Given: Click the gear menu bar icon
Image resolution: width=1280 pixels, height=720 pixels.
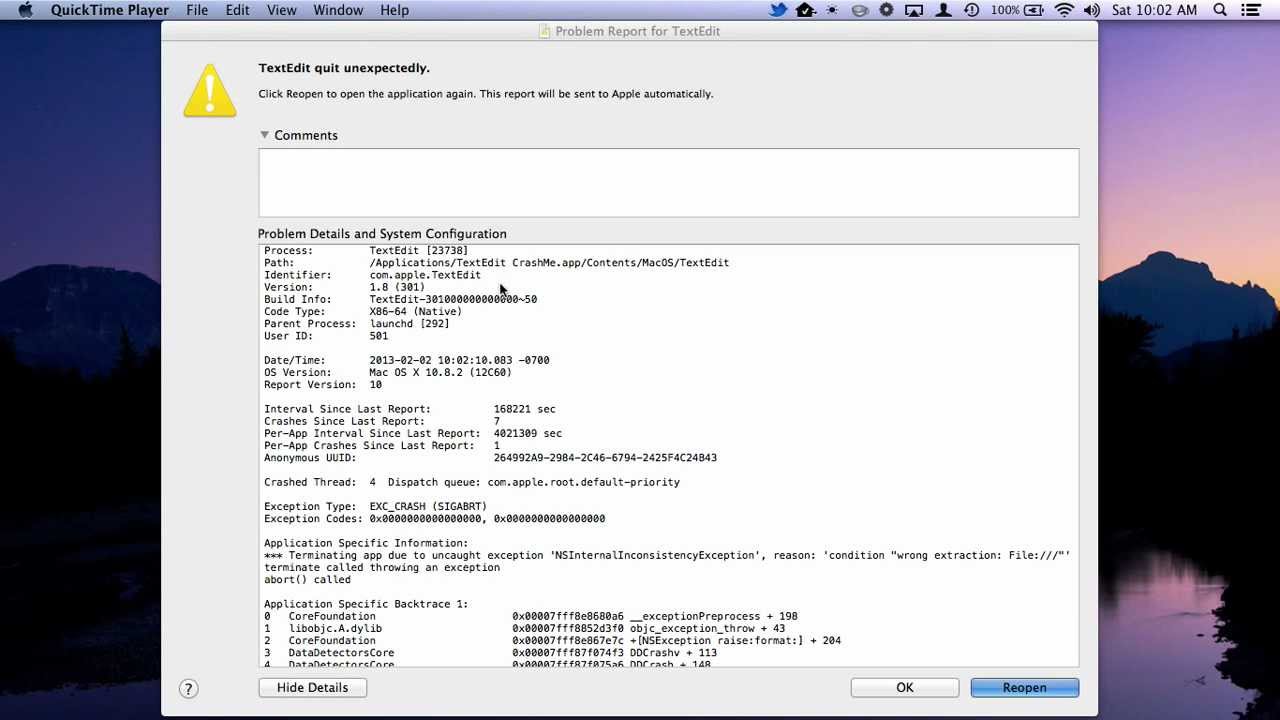Looking at the screenshot, I should pyautogui.click(x=886, y=10).
